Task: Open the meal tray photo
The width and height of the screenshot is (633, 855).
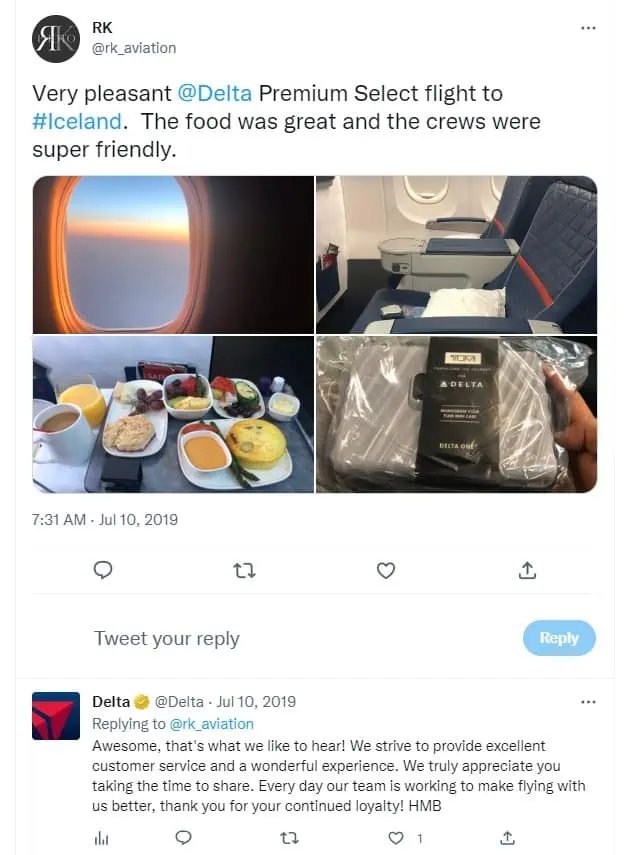Action: [173, 414]
